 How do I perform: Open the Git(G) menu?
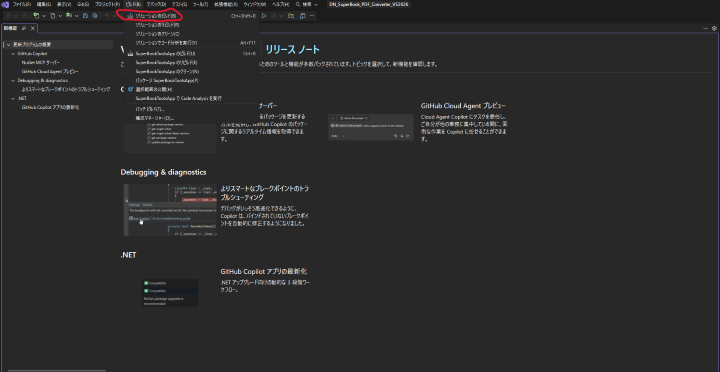pos(83,4)
